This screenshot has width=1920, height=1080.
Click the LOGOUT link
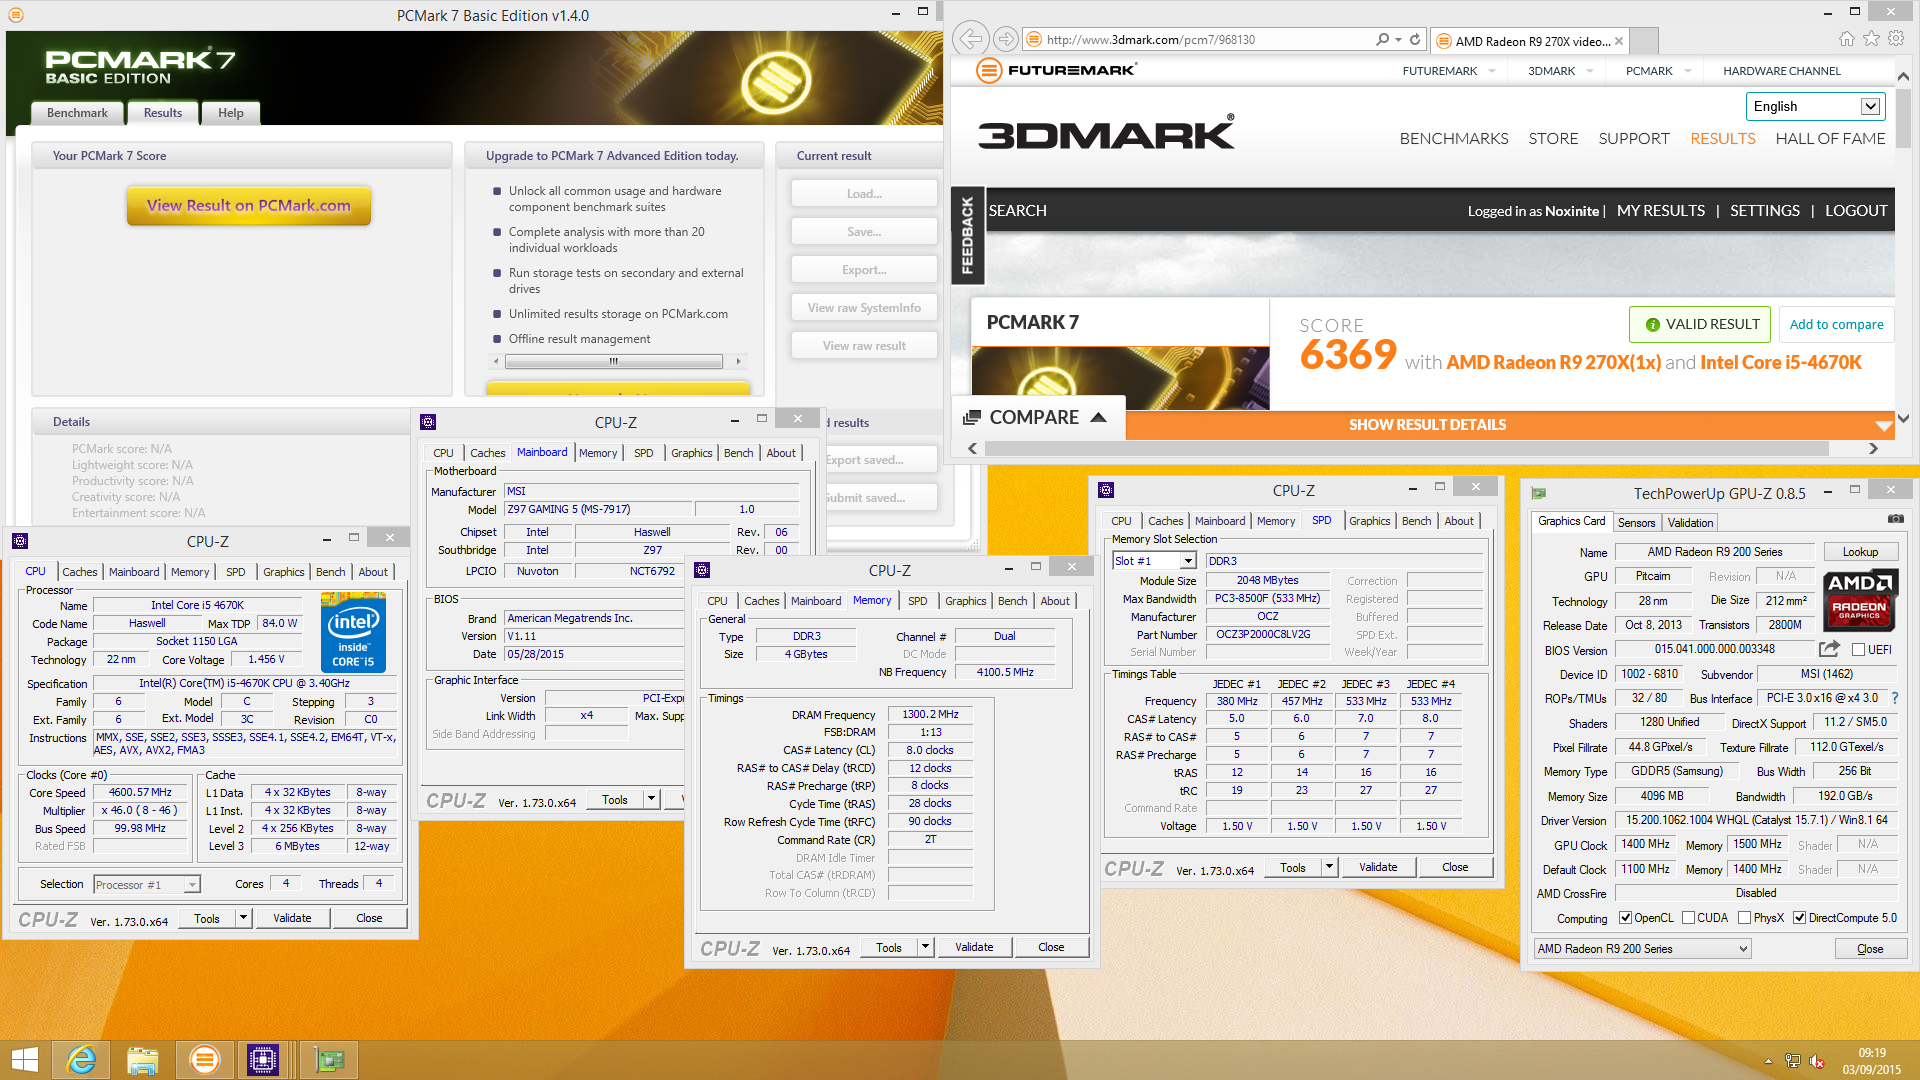pyautogui.click(x=1856, y=211)
